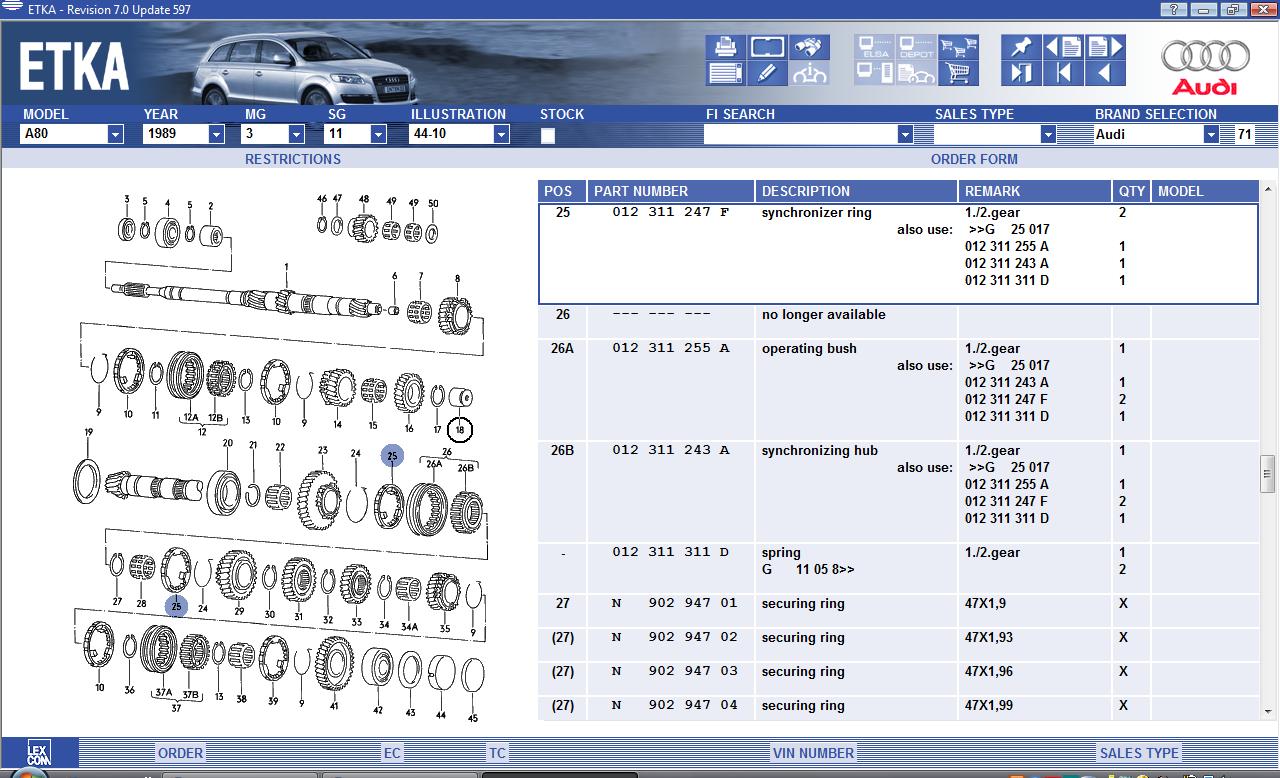Click the printer icon in toolbar
Image resolution: width=1280 pixels, height=778 pixels.
pos(725,47)
